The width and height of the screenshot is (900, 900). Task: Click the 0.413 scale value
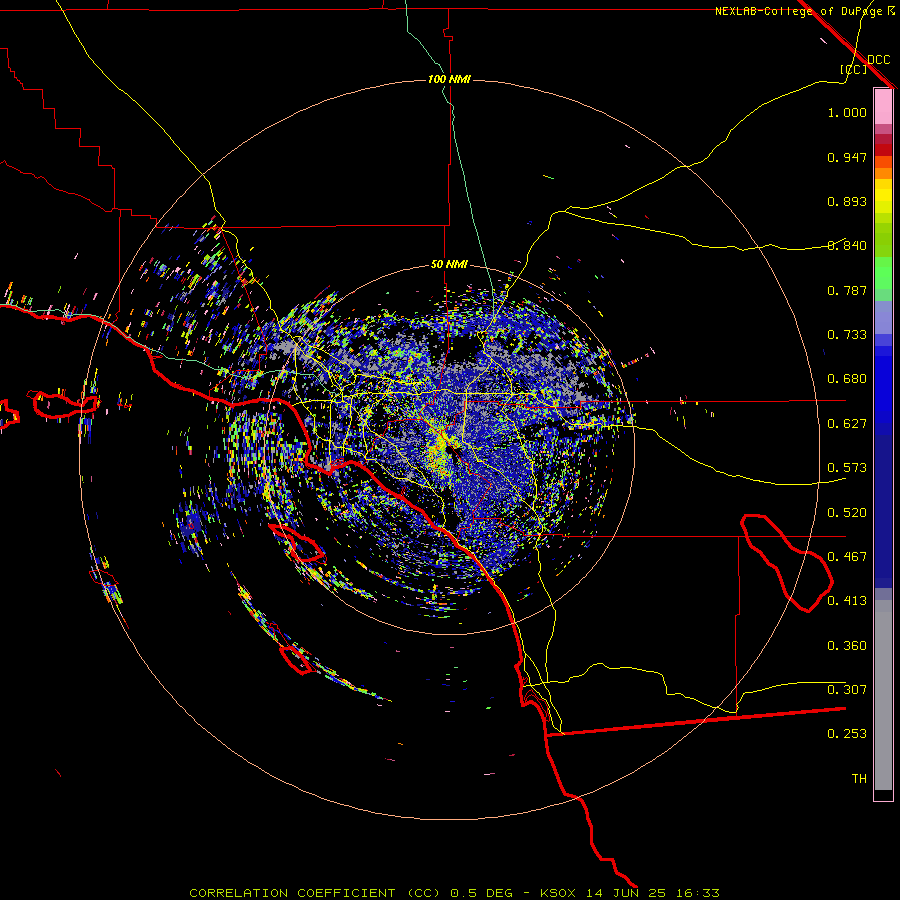pyautogui.click(x=847, y=601)
